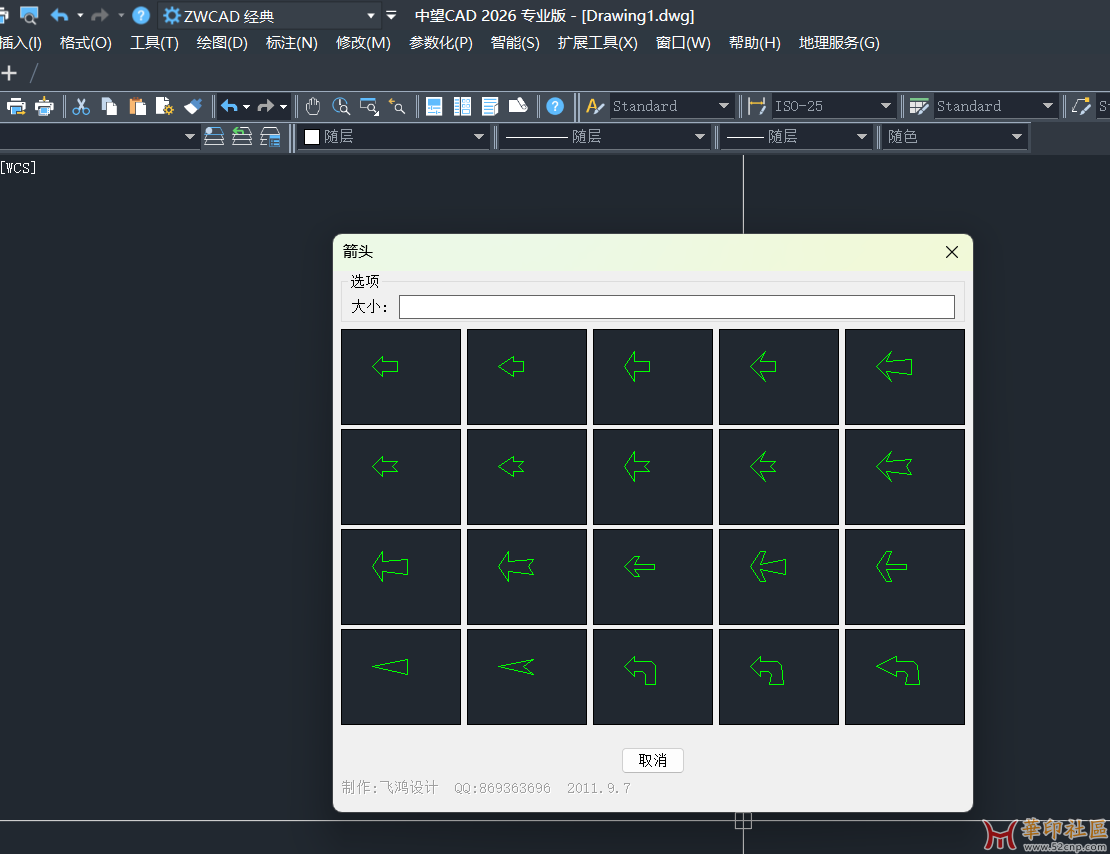This screenshot has height=854, width=1110.
Task: Activate the Pan hand tool
Action: 313,106
